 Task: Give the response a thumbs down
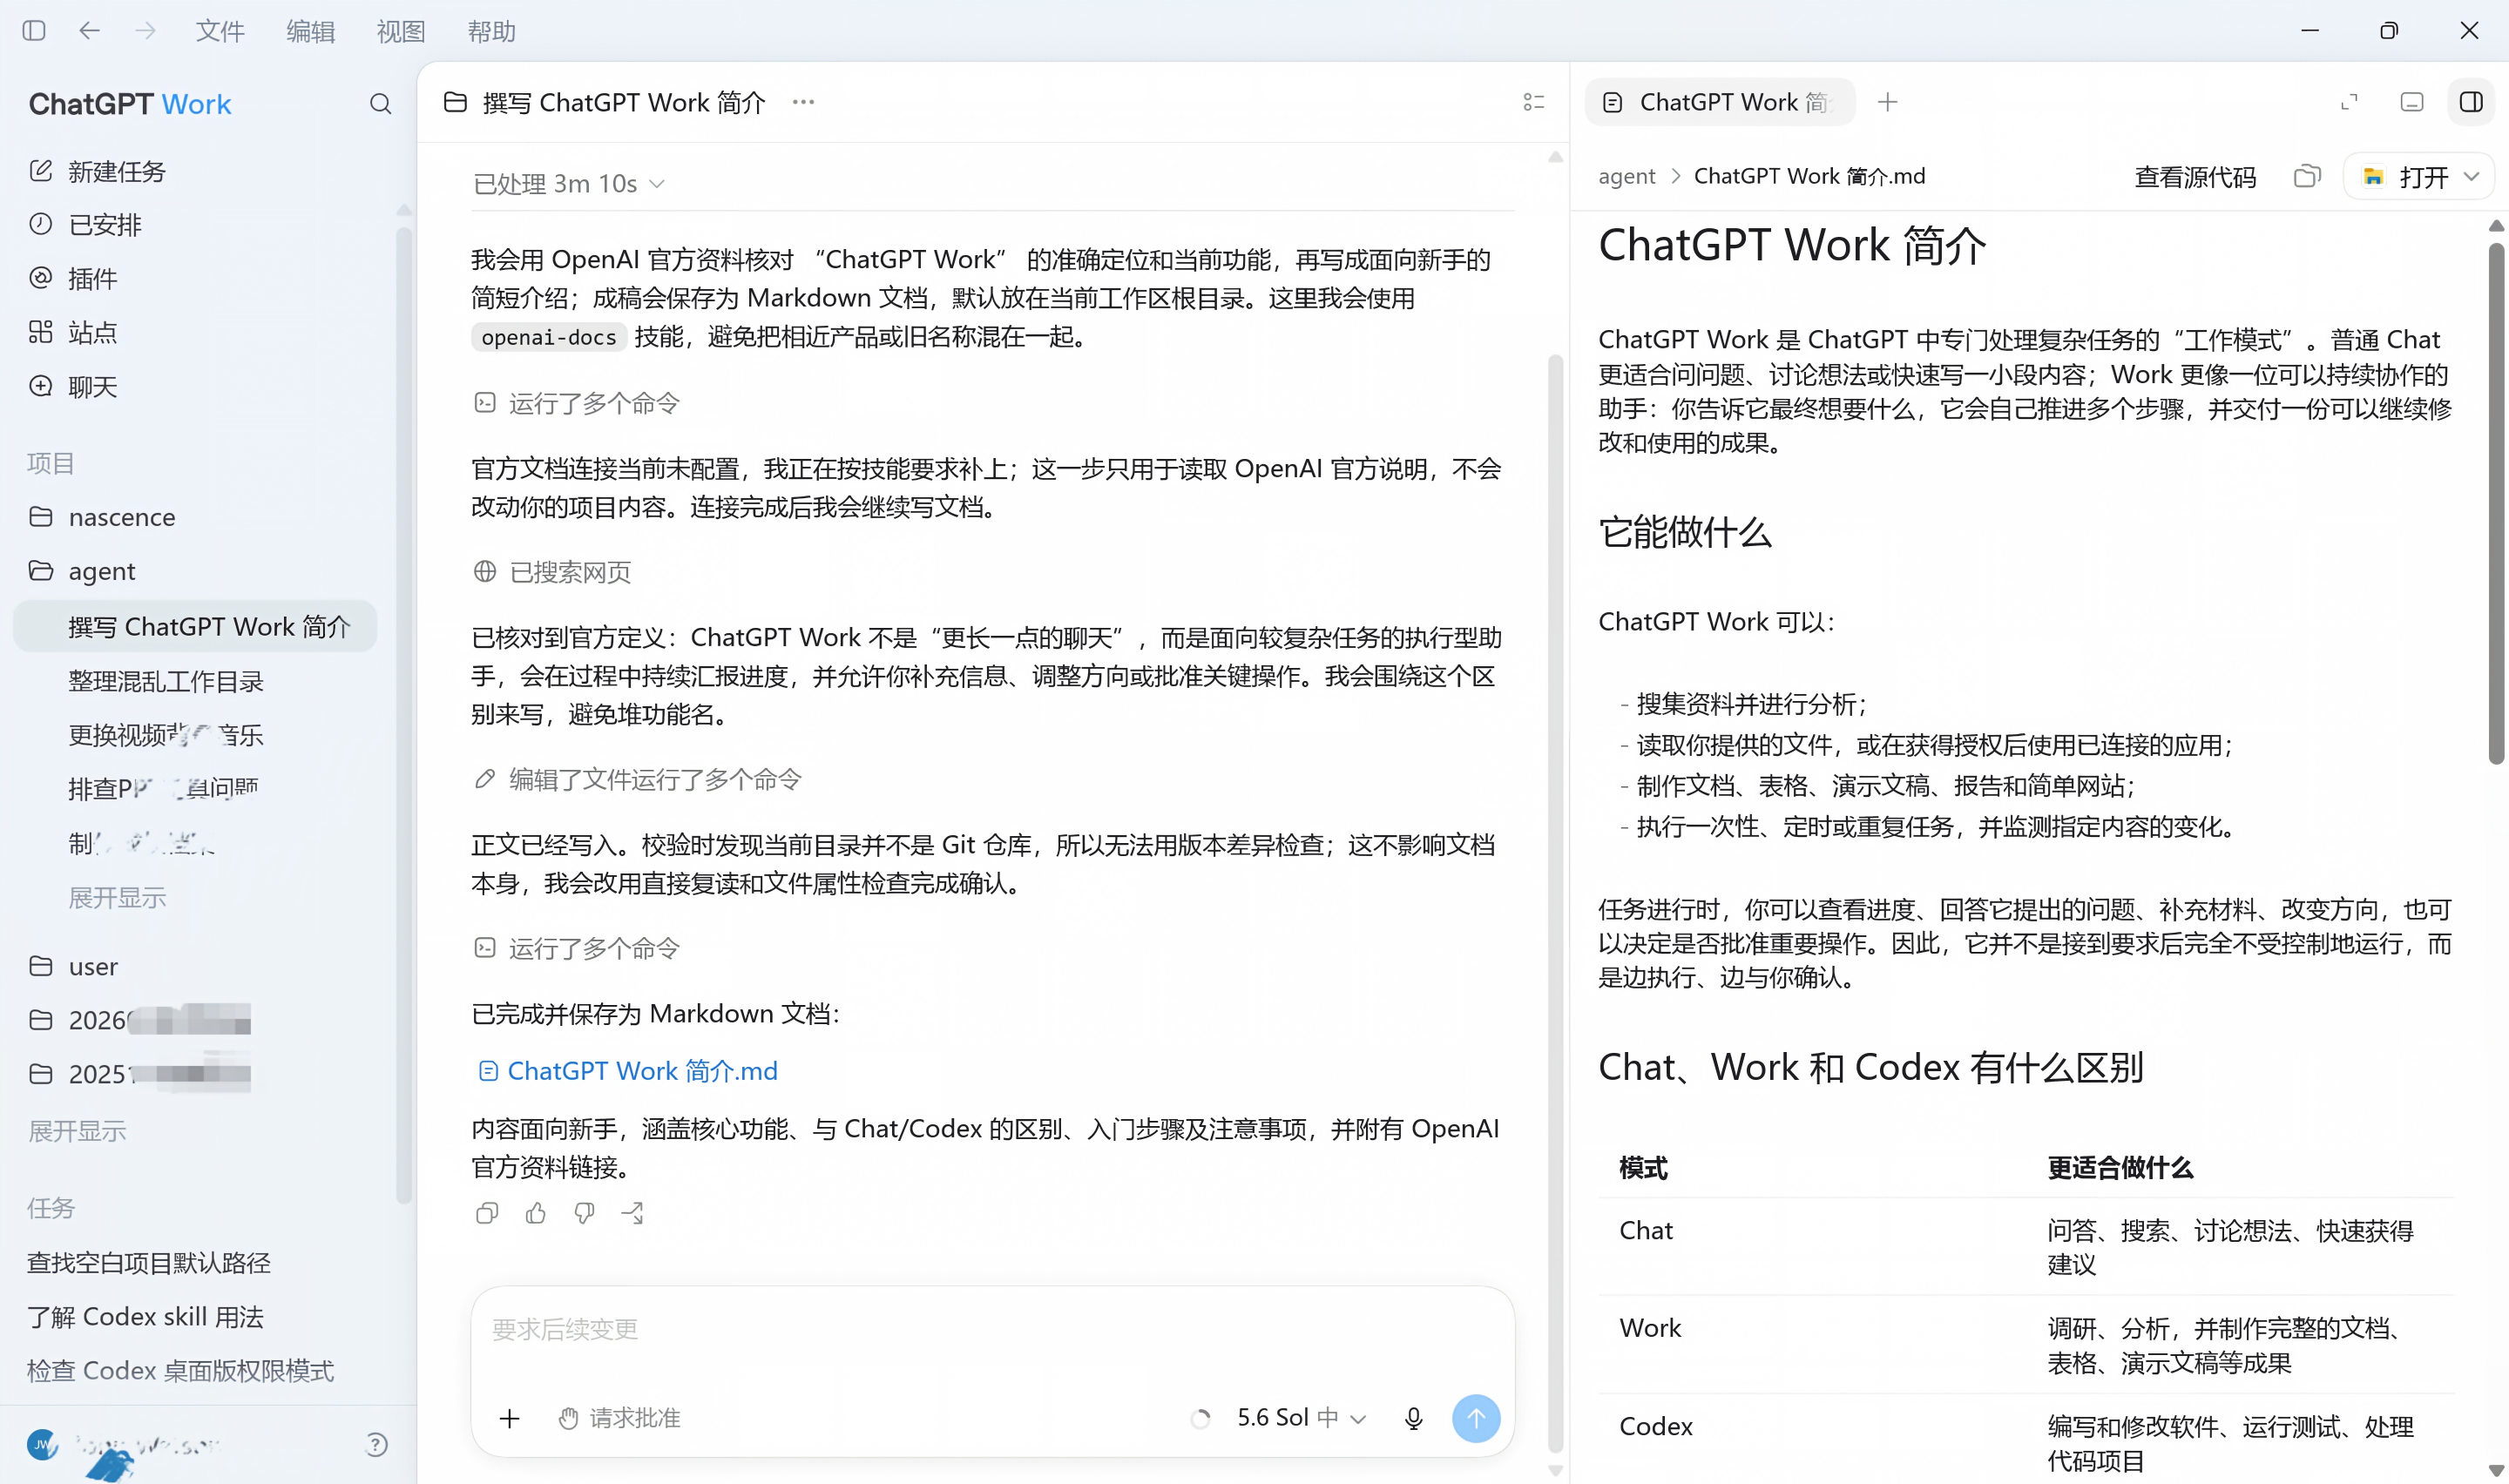tap(584, 1213)
